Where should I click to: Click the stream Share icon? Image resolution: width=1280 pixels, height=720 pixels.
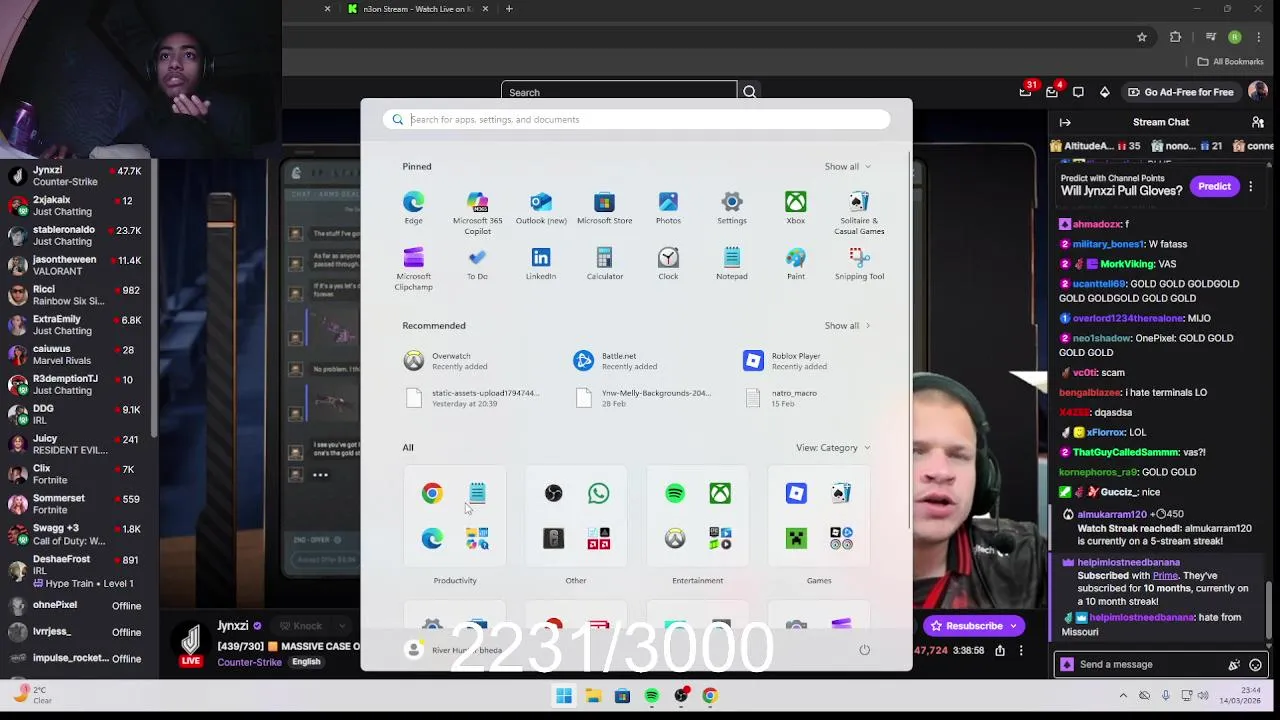click(999, 651)
